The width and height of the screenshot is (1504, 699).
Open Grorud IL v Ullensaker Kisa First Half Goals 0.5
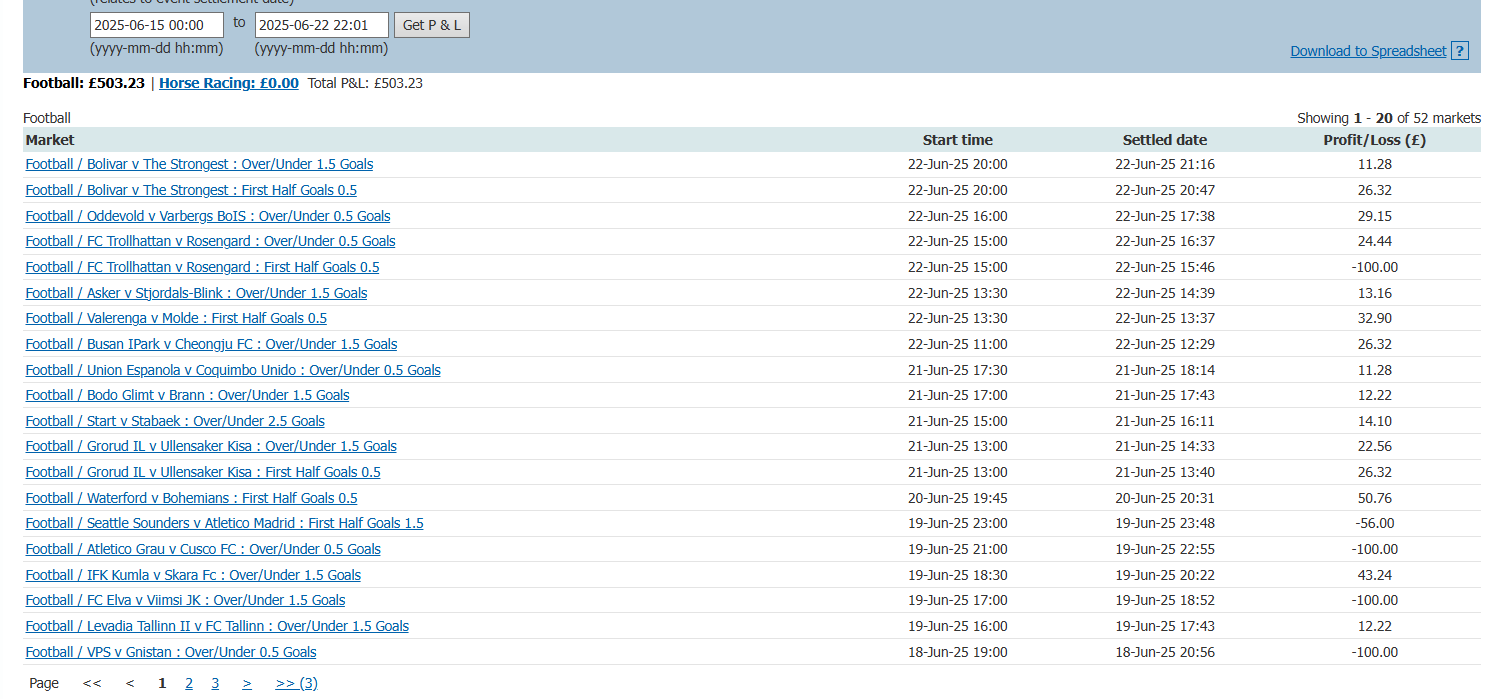tap(203, 472)
